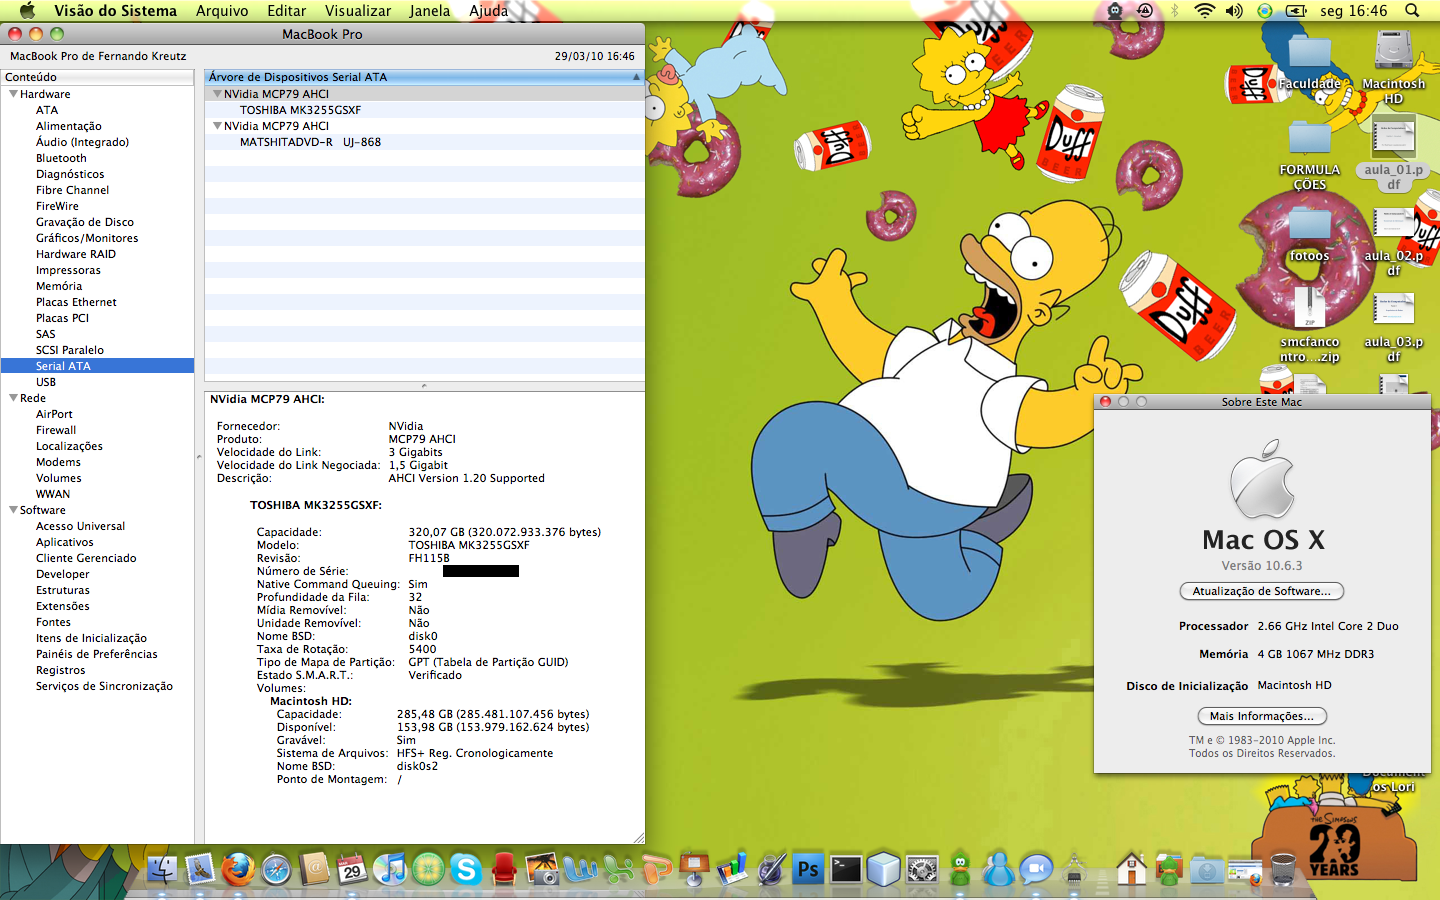Open VirtualBox cube icon in Dock
Viewport: 1440px width, 900px height.
(x=884, y=870)
